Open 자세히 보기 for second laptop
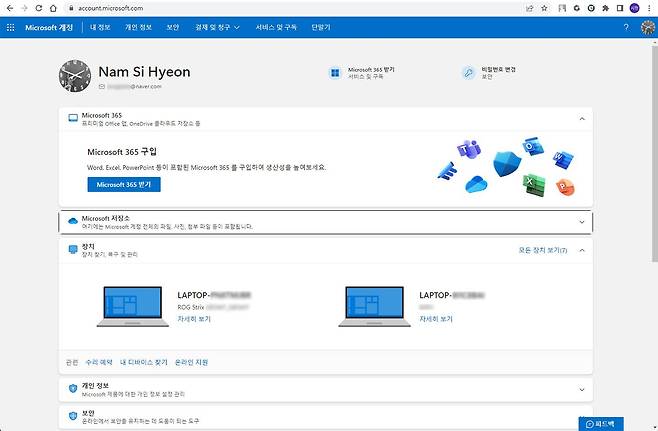658x431 pixels. (x=436, y=319)
